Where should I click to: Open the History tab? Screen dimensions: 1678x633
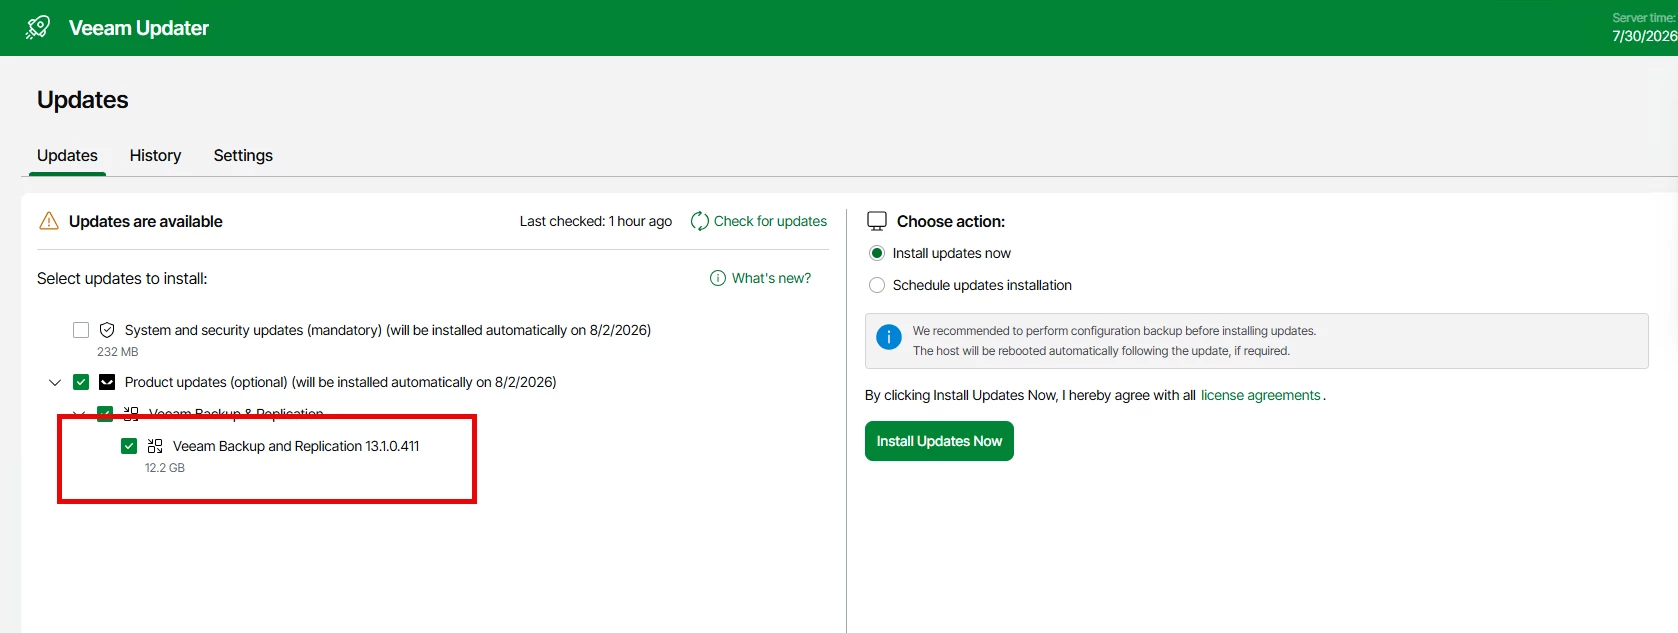pos(155,155)
